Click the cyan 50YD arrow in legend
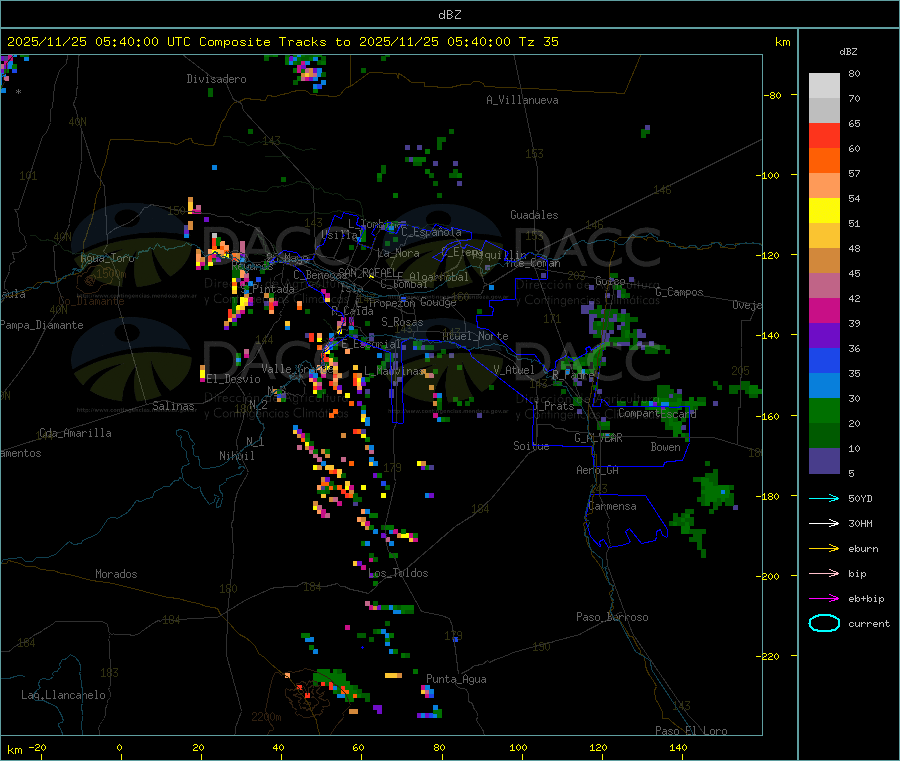 [x=824, y=498]
